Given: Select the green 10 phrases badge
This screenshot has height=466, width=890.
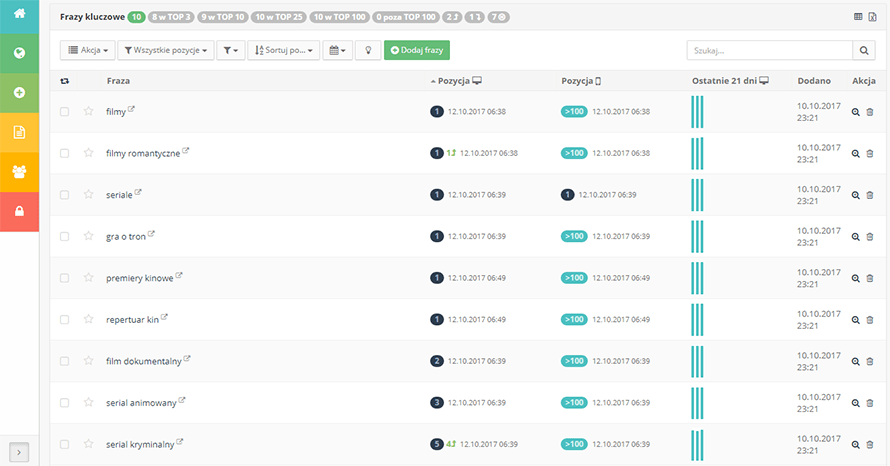Looking at the screenshot, I should [x=136, y=17].
